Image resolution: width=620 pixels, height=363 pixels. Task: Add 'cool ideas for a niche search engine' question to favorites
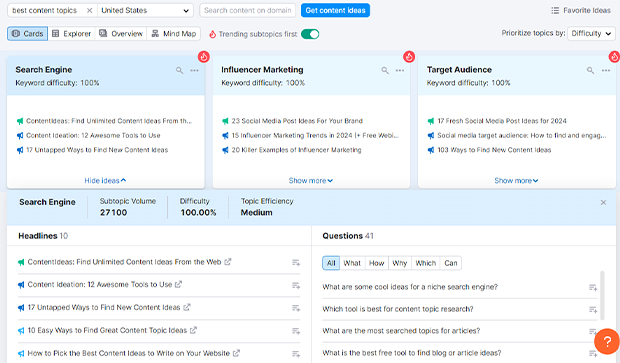pyautogui.click(x=593, y=287)
